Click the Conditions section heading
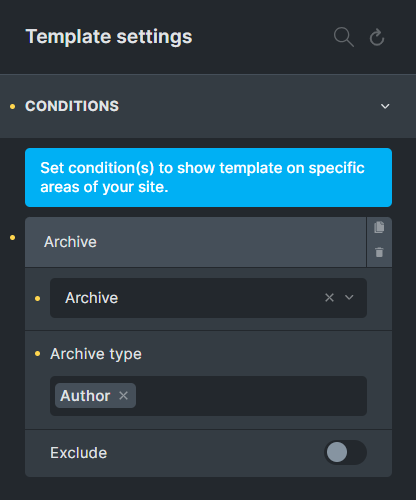Image resolution: width=416 pixels, height=500 pixels. tap(72, 106)
